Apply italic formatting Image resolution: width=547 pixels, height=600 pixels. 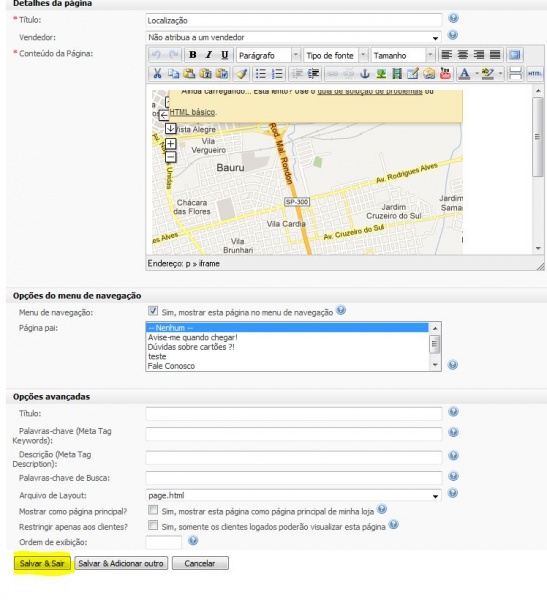point(209,55)
